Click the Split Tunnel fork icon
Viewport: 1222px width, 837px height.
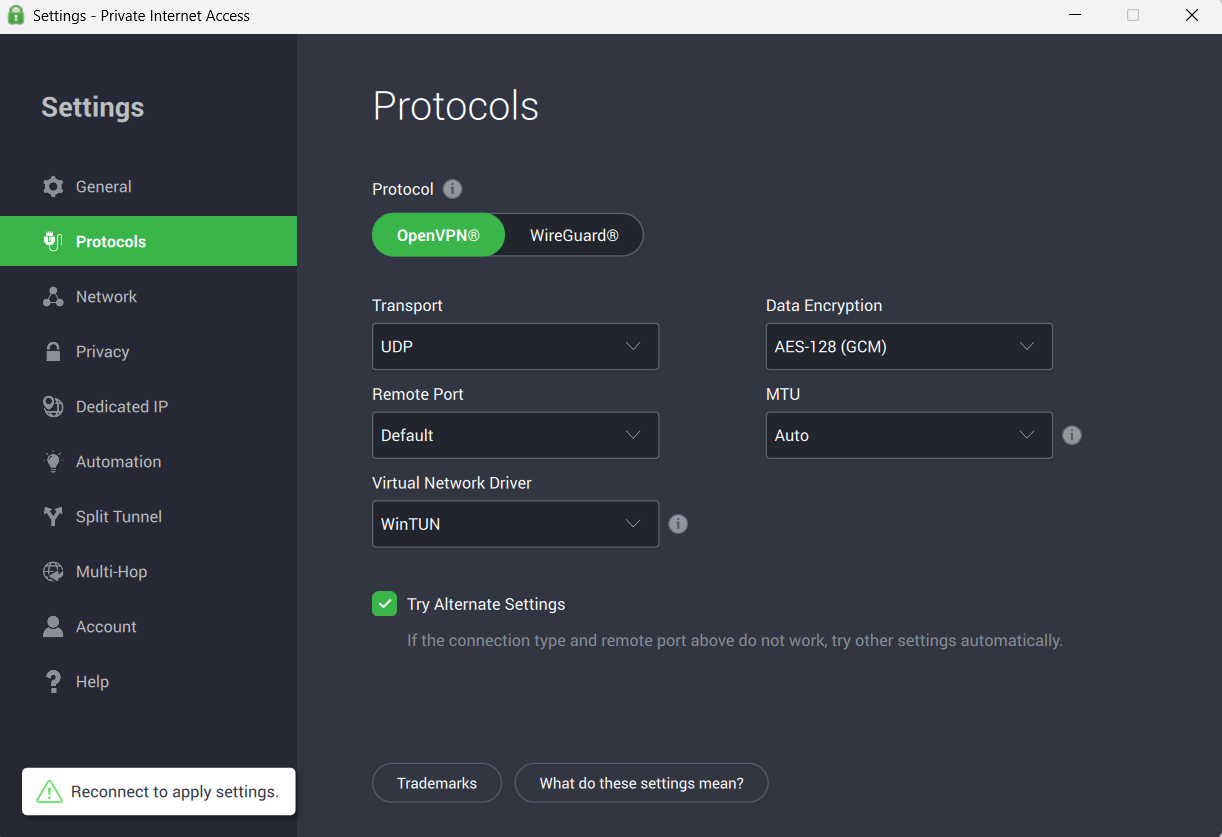click(x=53, y=517)
